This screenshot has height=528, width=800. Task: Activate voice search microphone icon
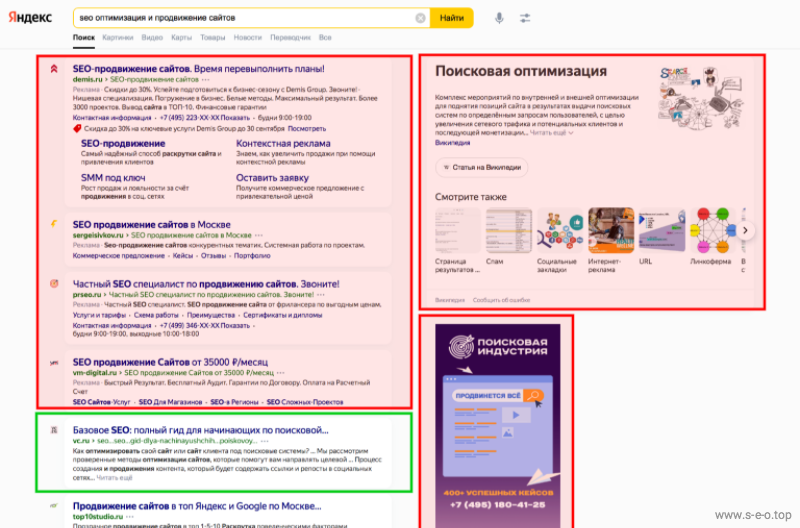point(499,18)
